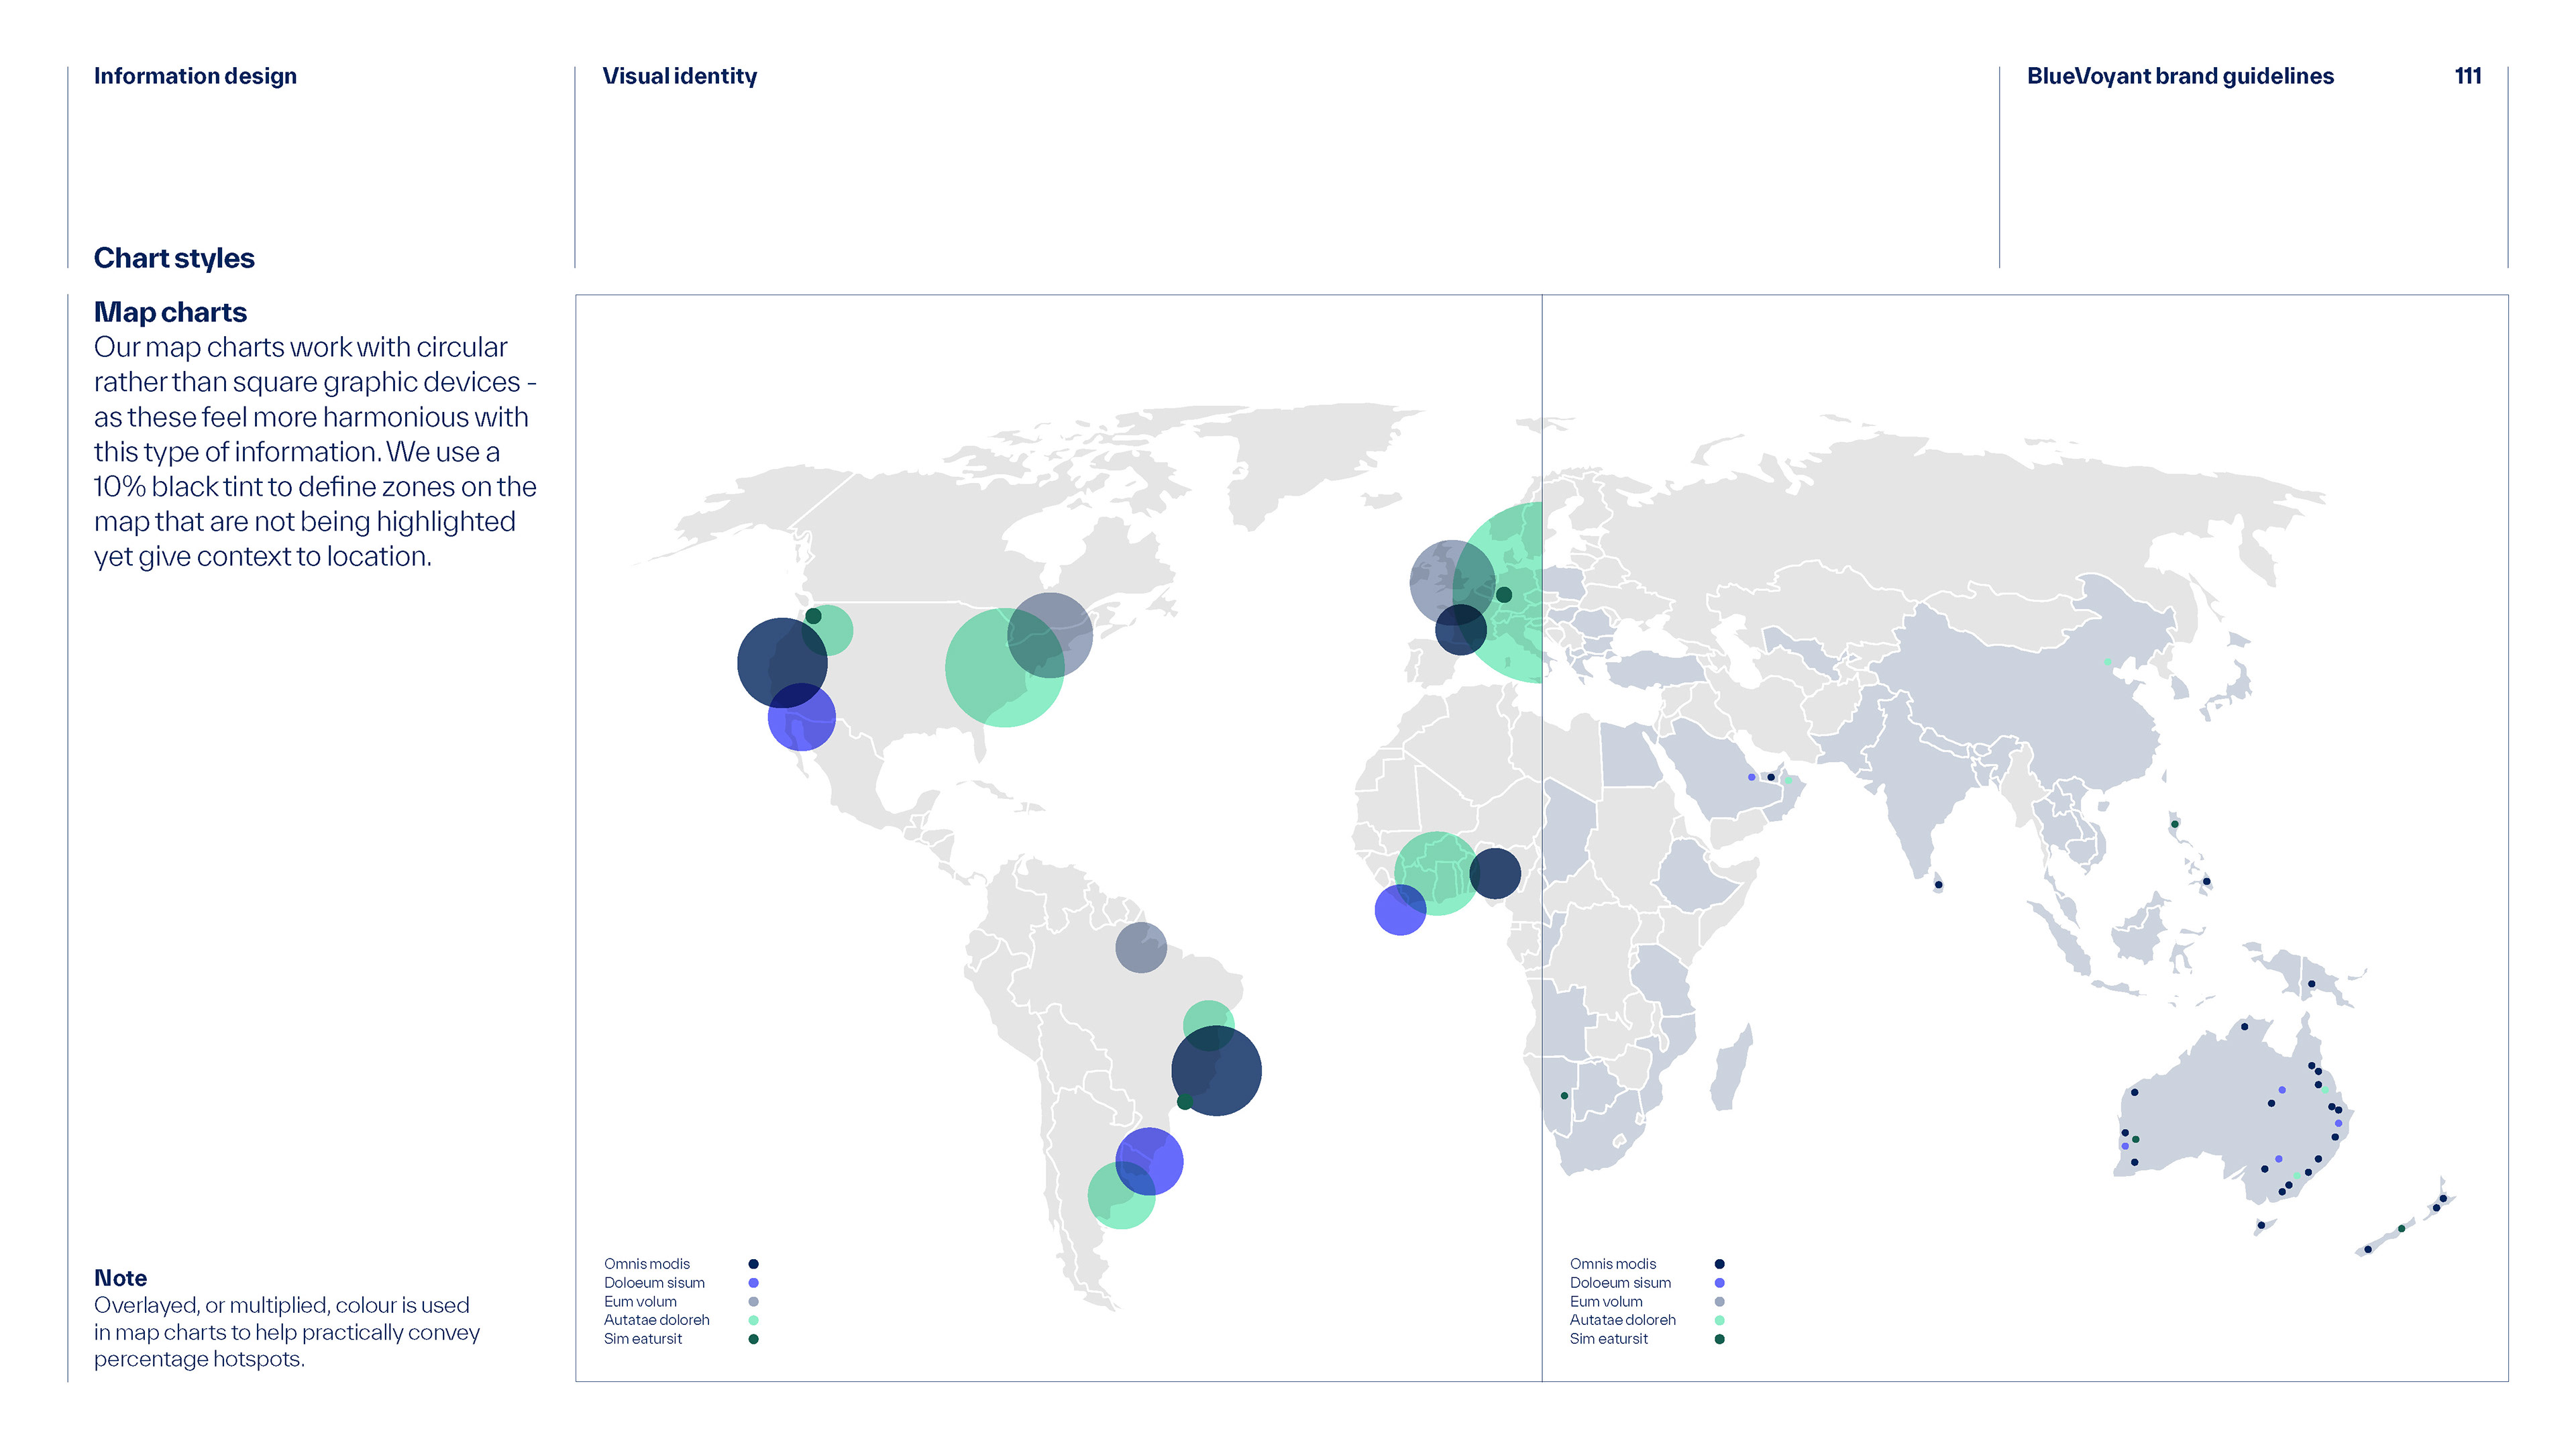Click the large mint bubble over the southeastern US
Screen dimensions: 2576x1449
(x=1004, y=667)
